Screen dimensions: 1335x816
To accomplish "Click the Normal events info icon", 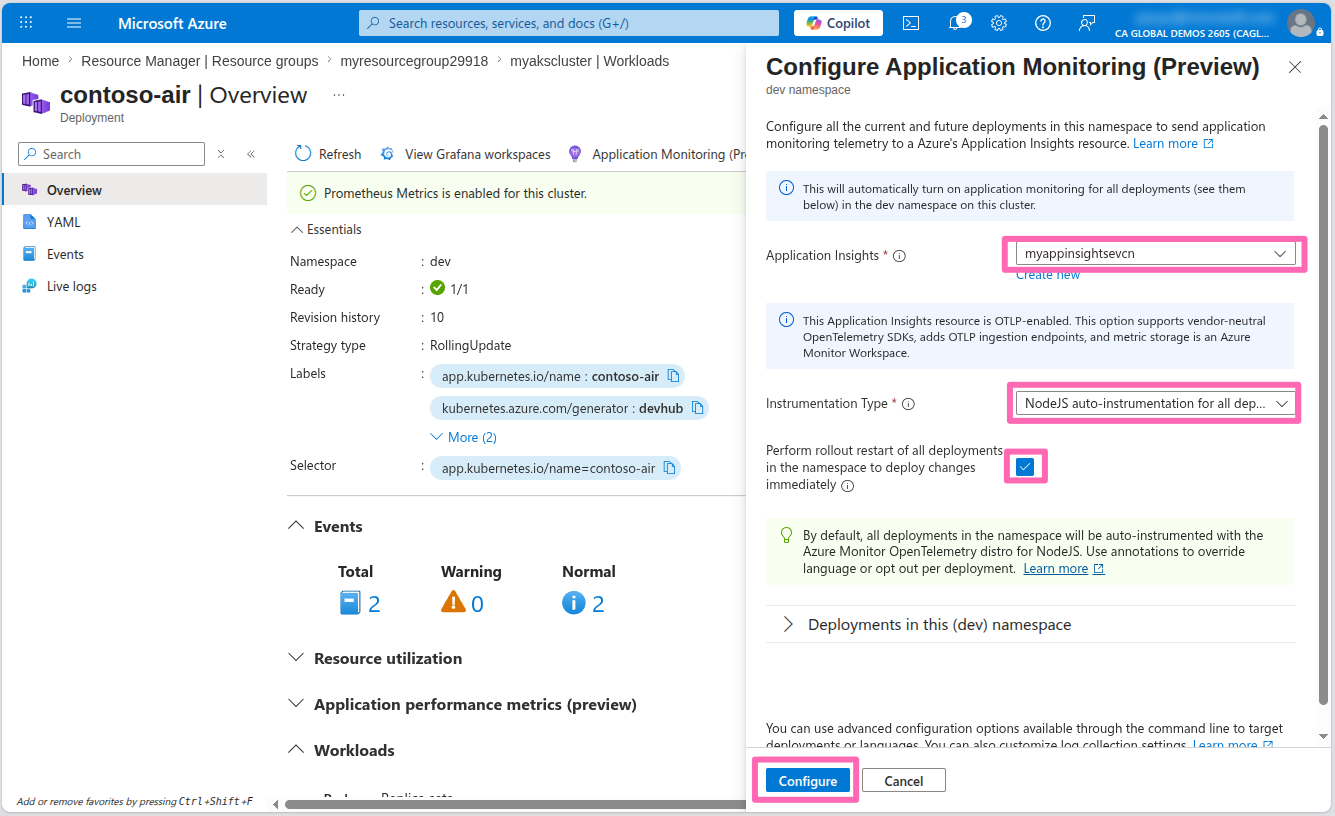I will coord(573,602).
